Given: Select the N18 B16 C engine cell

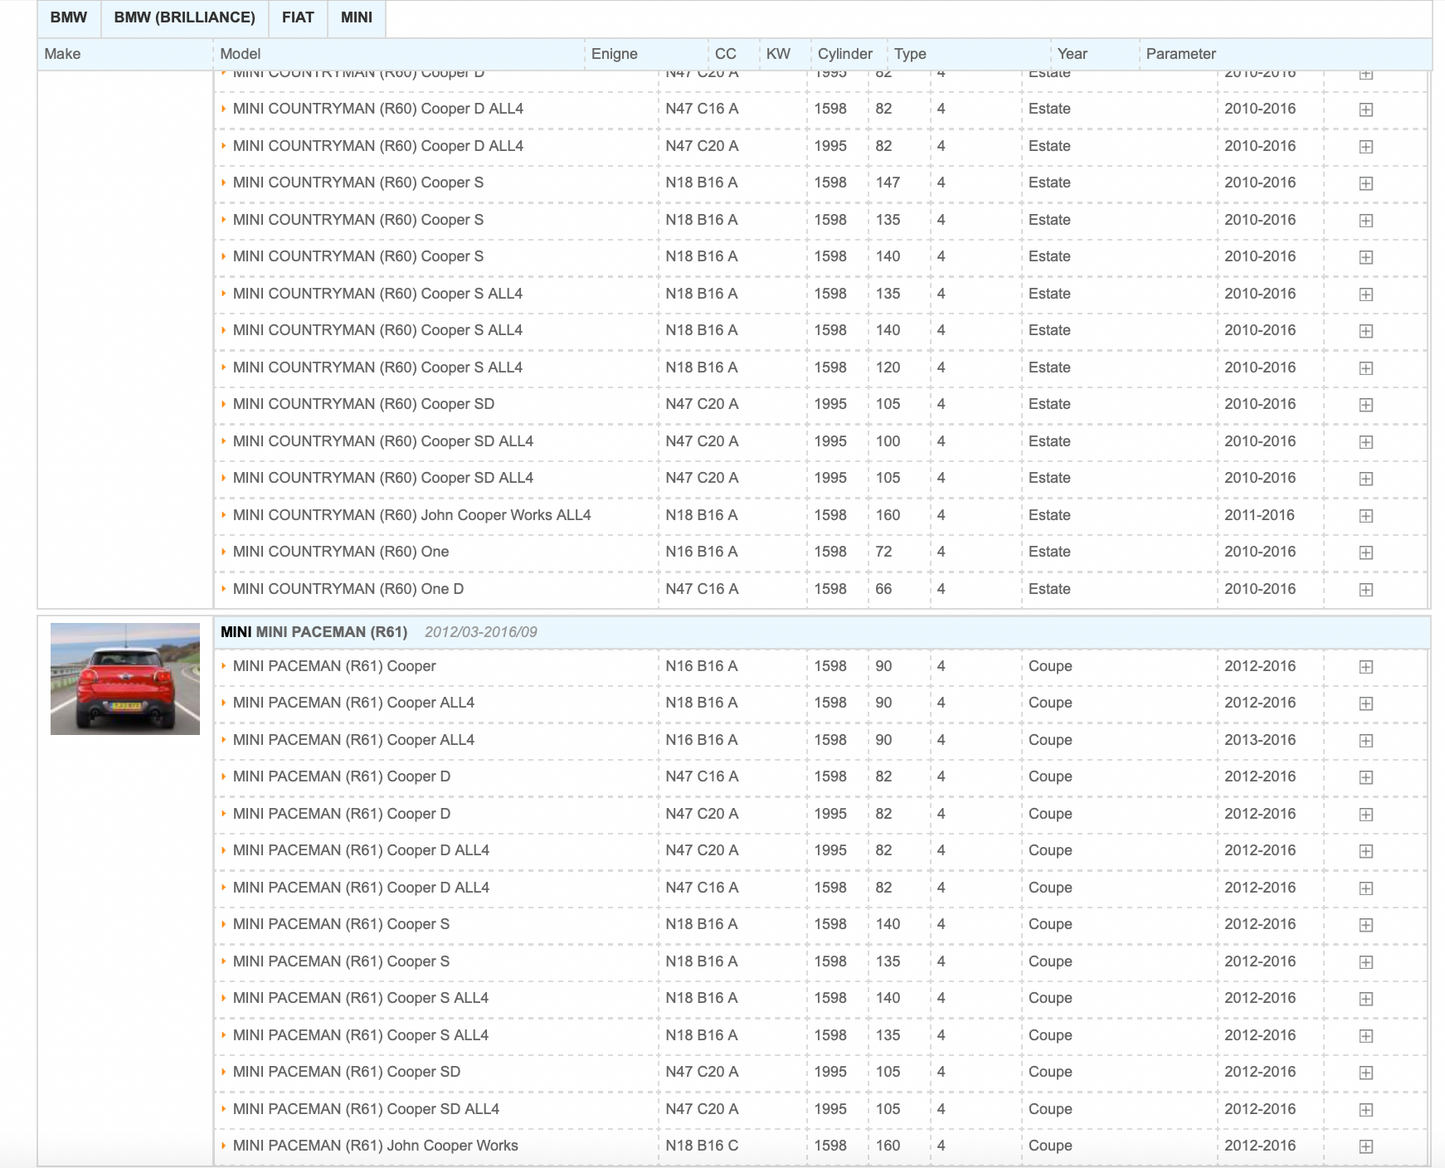Looking at the screenshot, I should 702,1146.
